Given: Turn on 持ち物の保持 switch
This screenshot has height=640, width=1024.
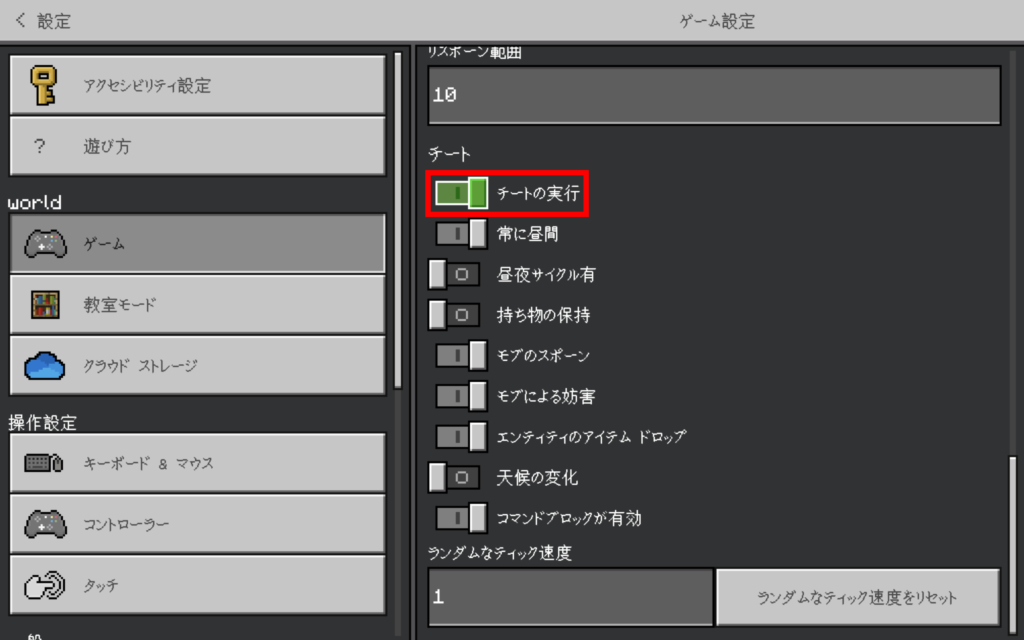Looking at the screenshot, I should pyautogui.click(x=455, y=315).
